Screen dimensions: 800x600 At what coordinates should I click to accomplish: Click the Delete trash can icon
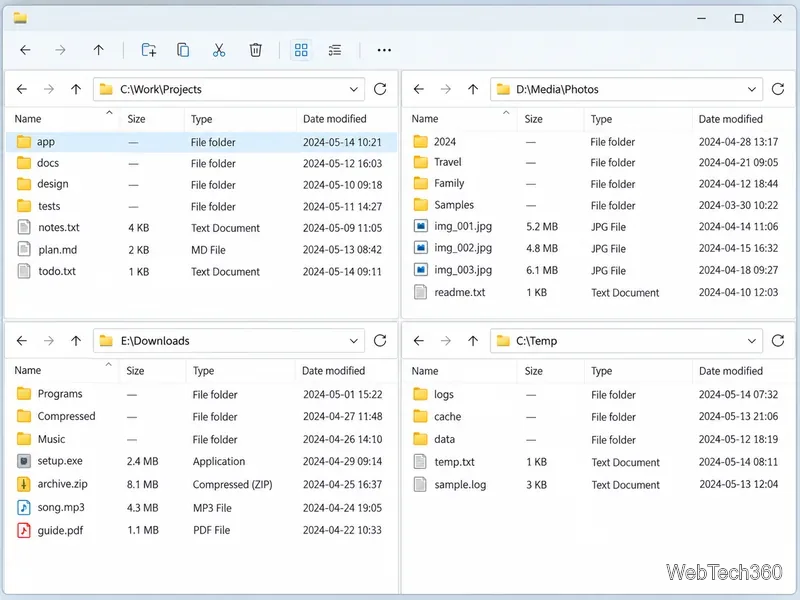[256, 50]
